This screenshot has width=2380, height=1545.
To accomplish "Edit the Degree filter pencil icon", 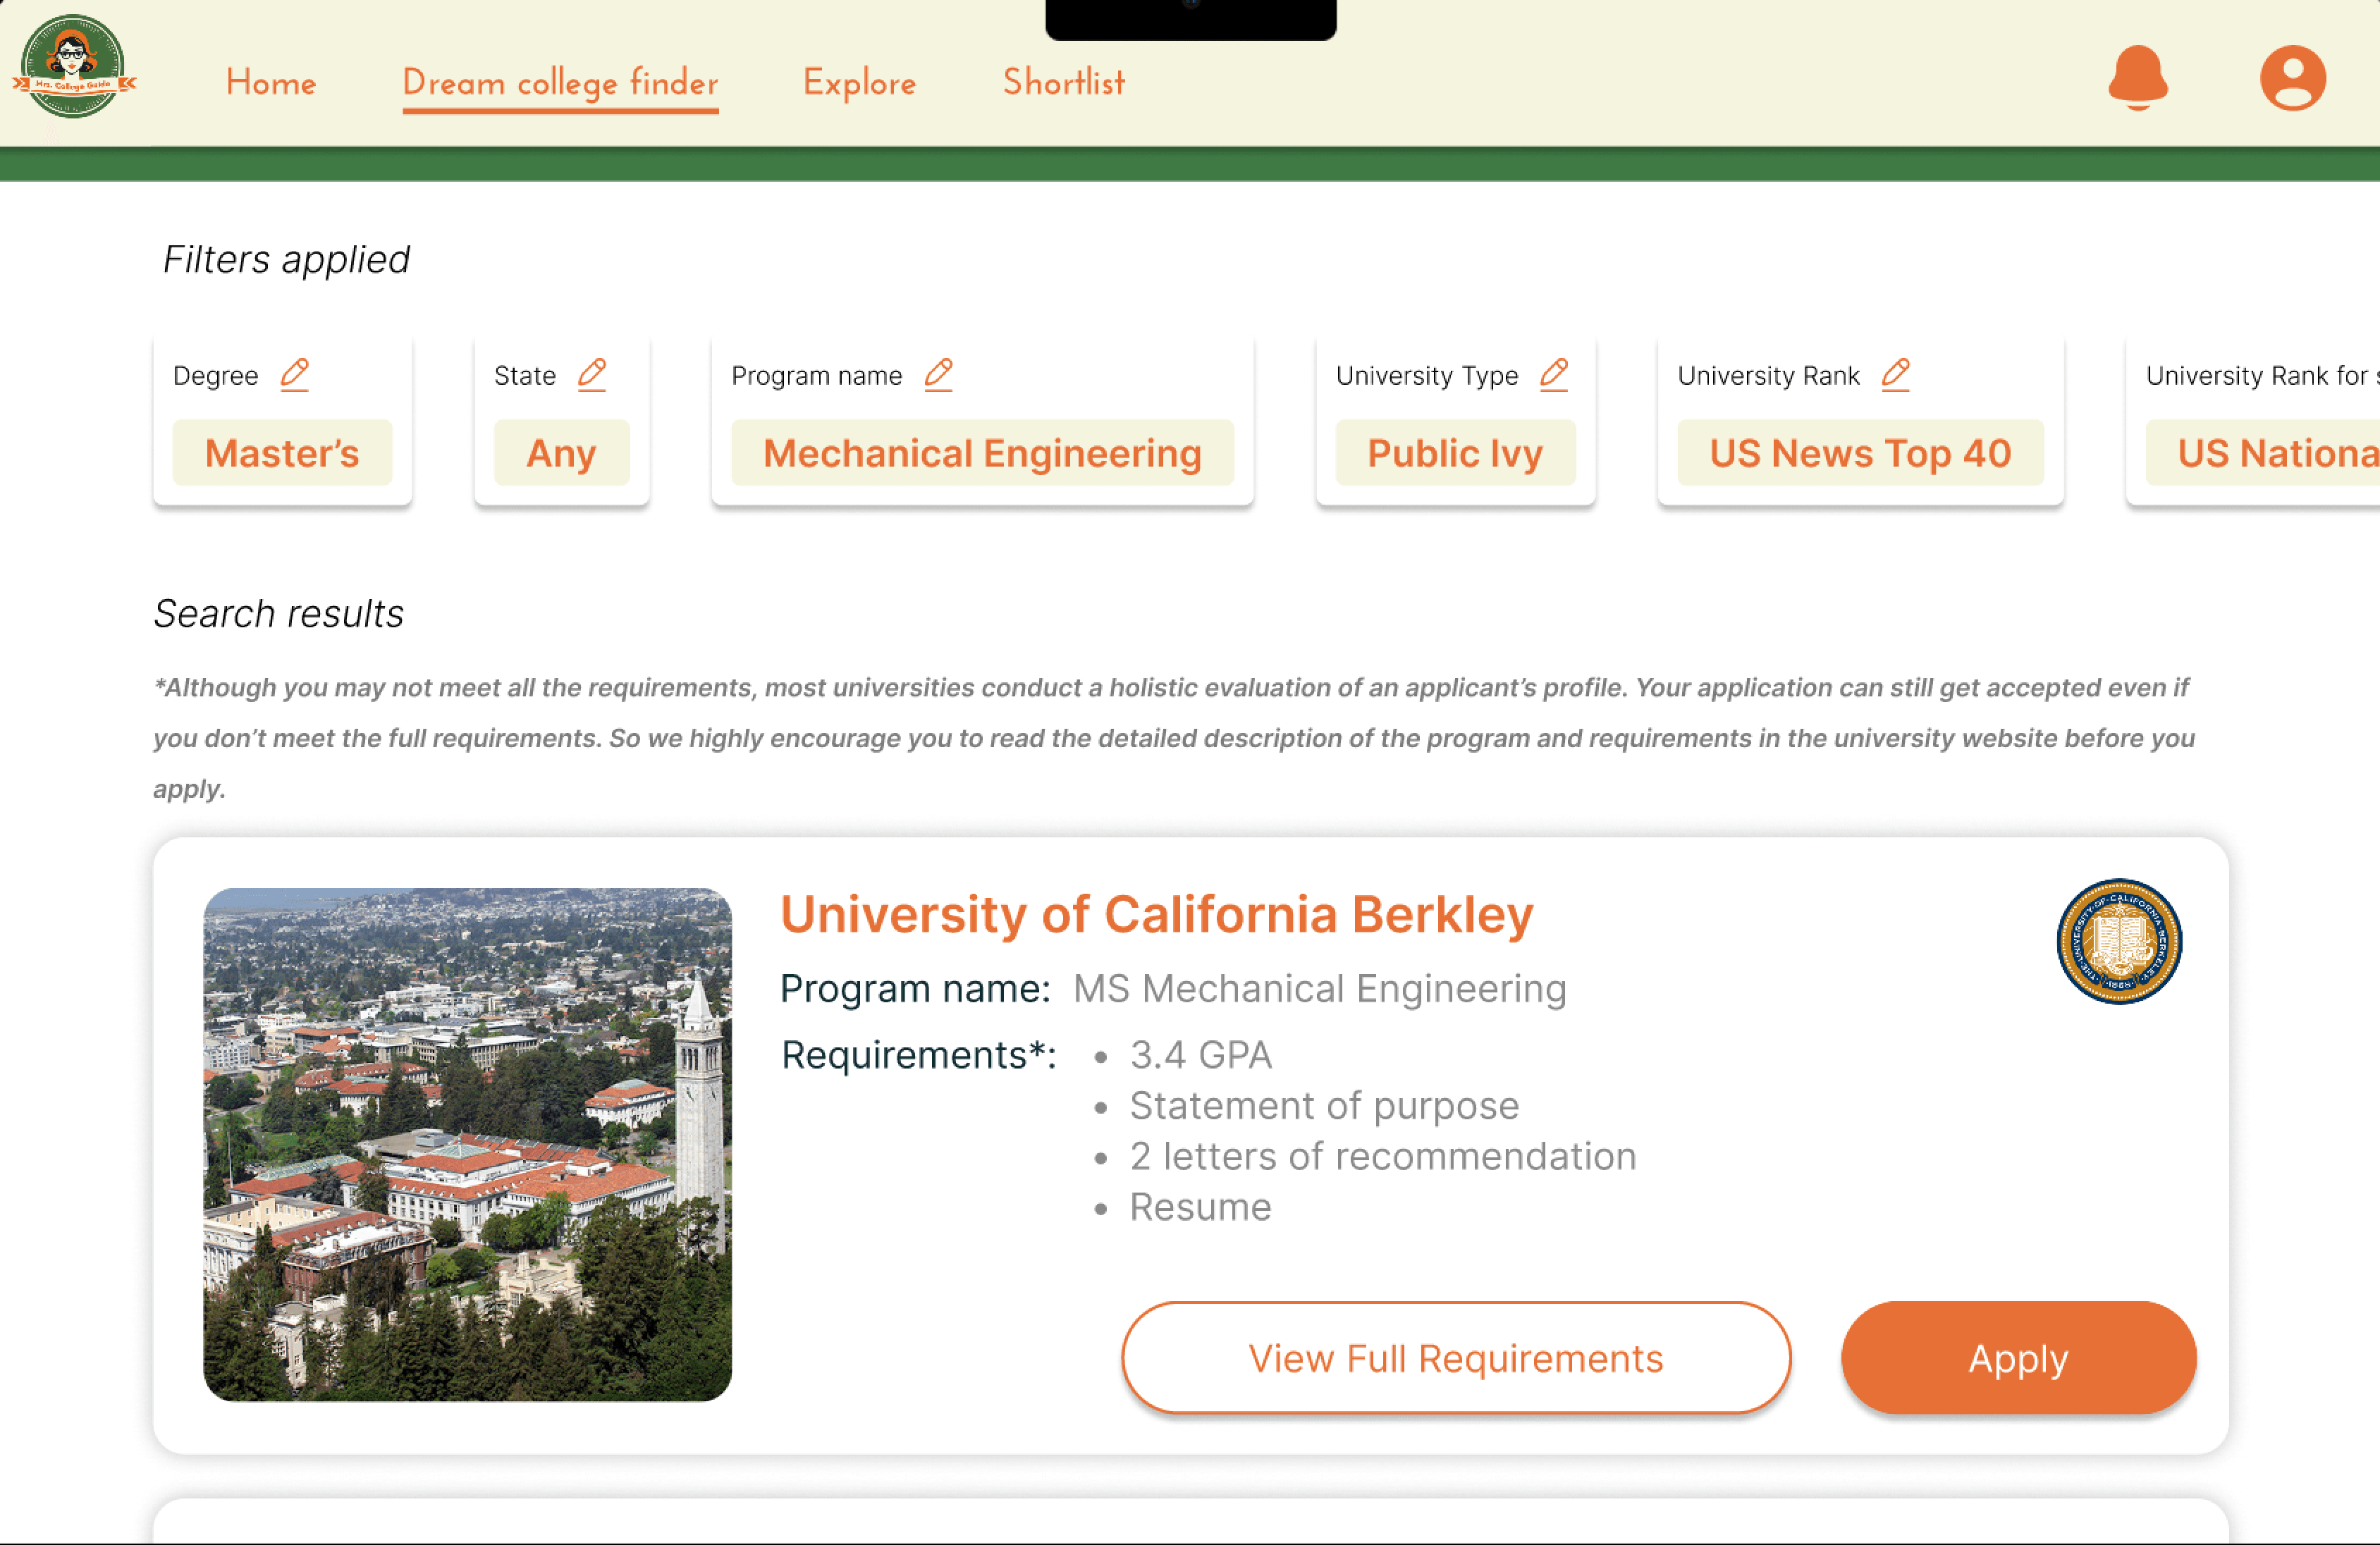I will (x=294, y=374).
